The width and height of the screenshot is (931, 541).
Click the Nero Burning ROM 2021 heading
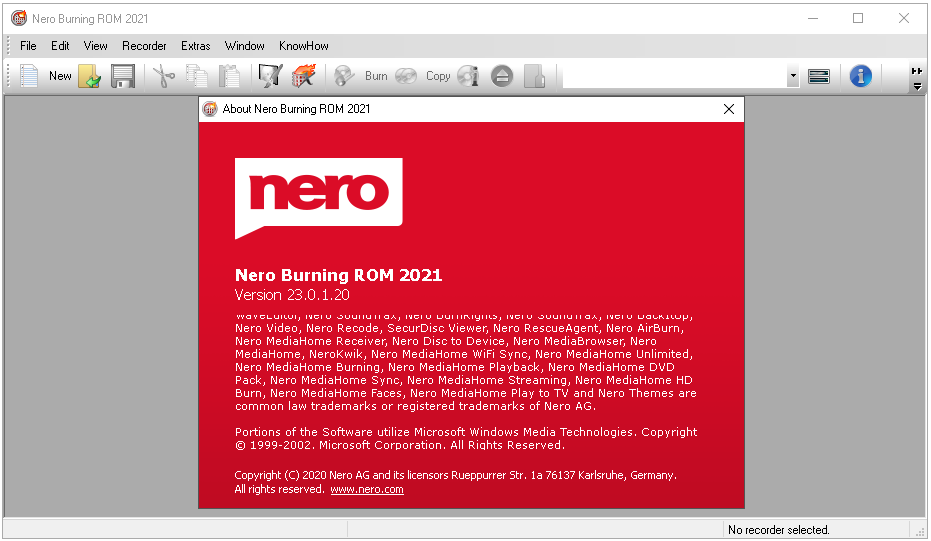point(338,275)
